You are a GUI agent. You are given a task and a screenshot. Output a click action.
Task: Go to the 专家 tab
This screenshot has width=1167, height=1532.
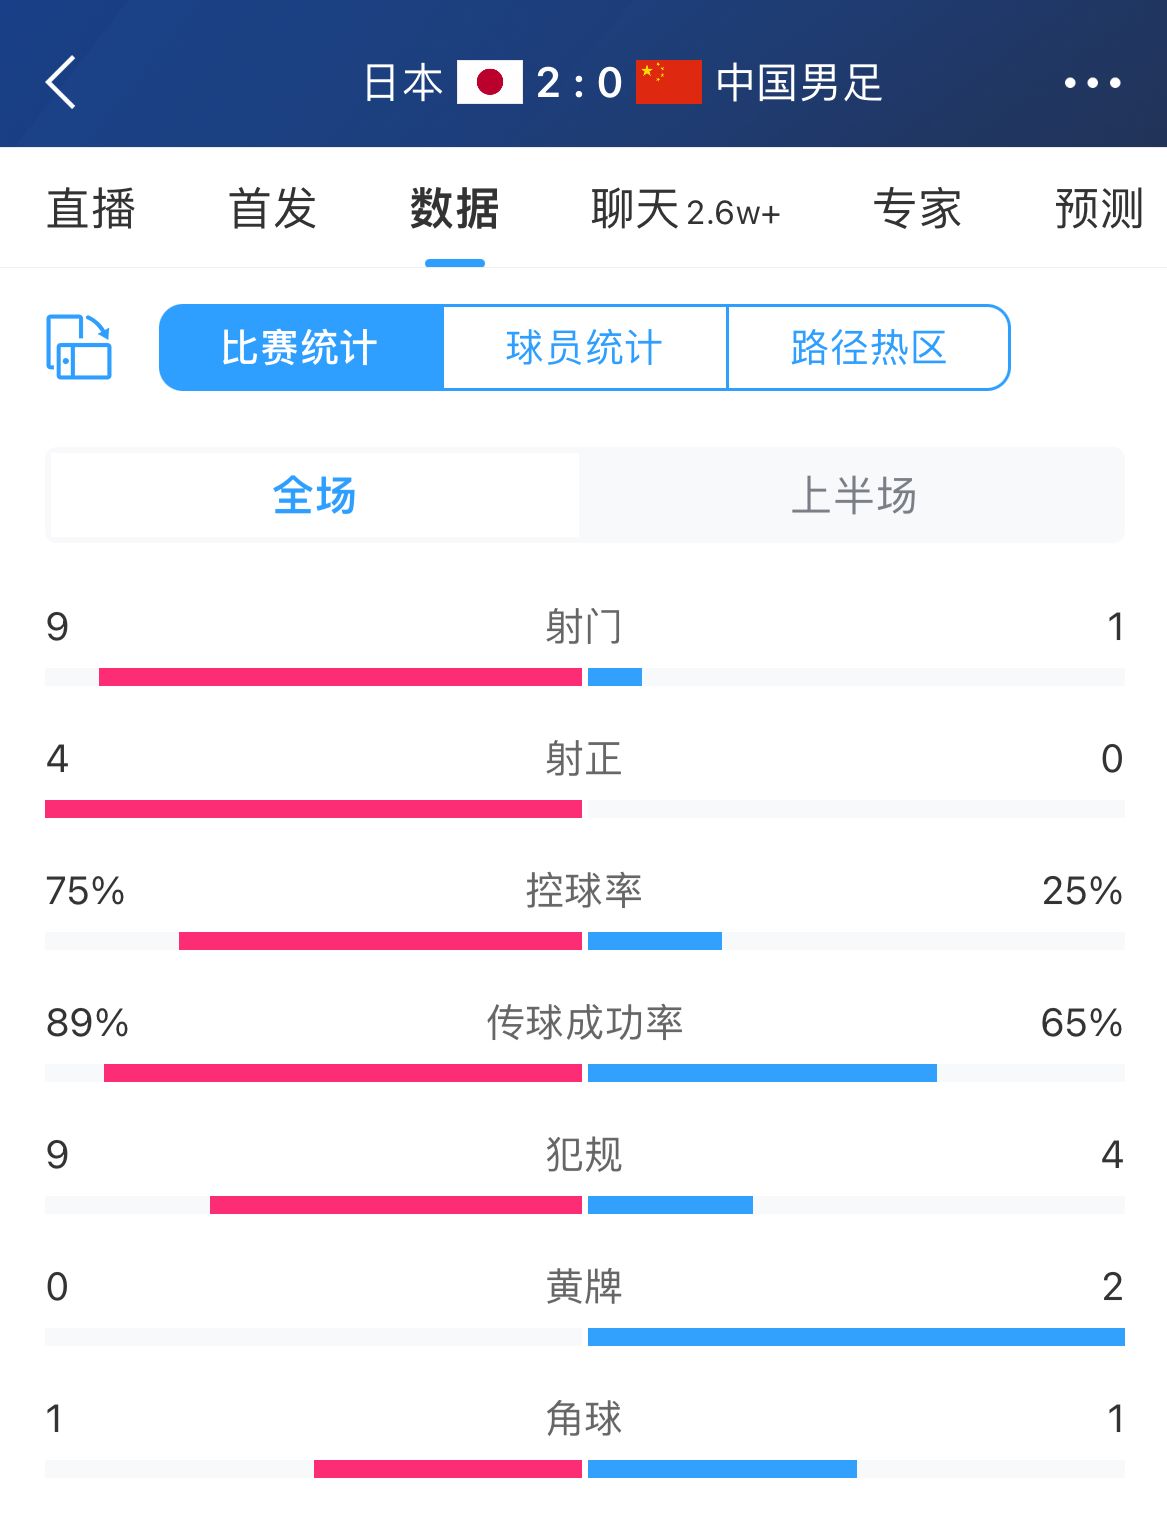[x=917, y=209]
